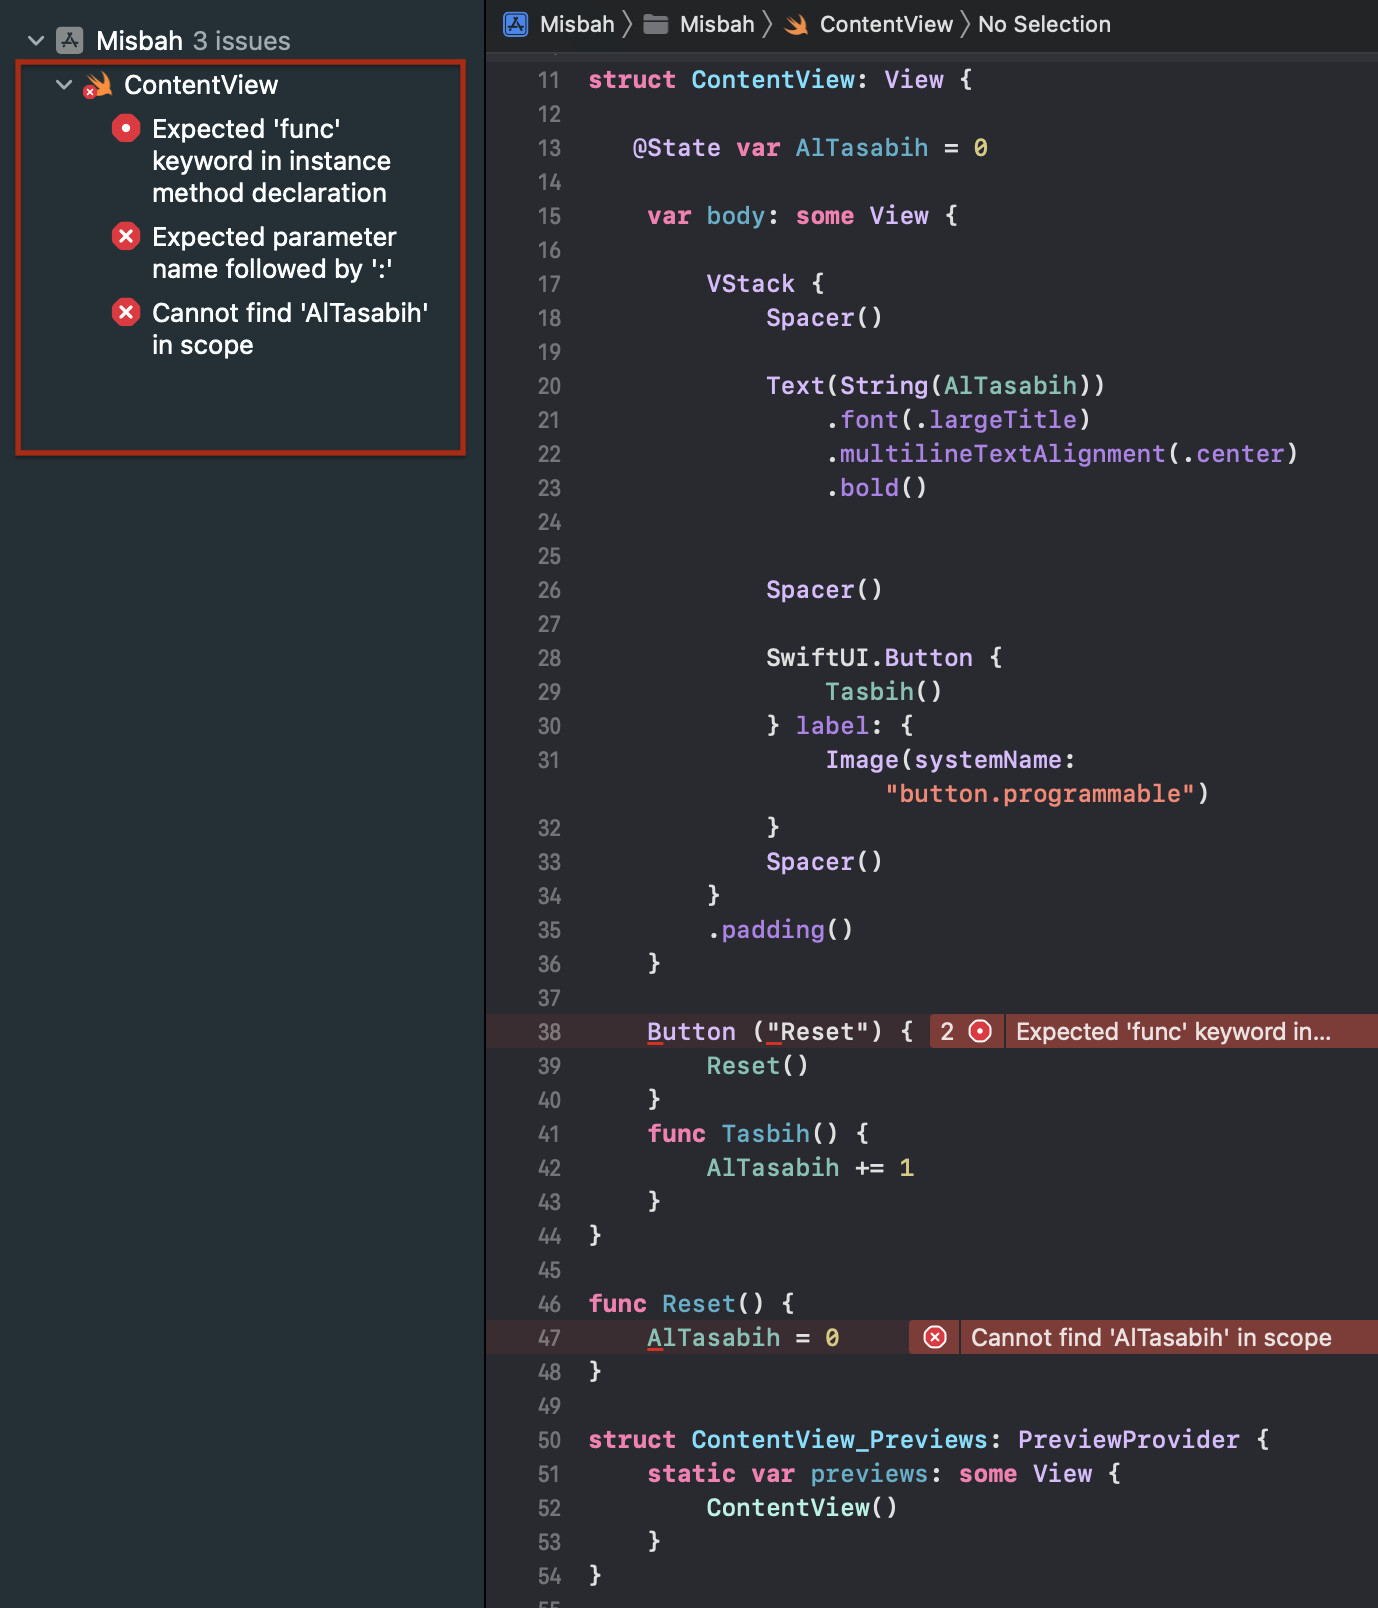Click 'struct ContentView_Previews: PreviewProvider' line
1378x1608 pixels.
point(929,1440)
